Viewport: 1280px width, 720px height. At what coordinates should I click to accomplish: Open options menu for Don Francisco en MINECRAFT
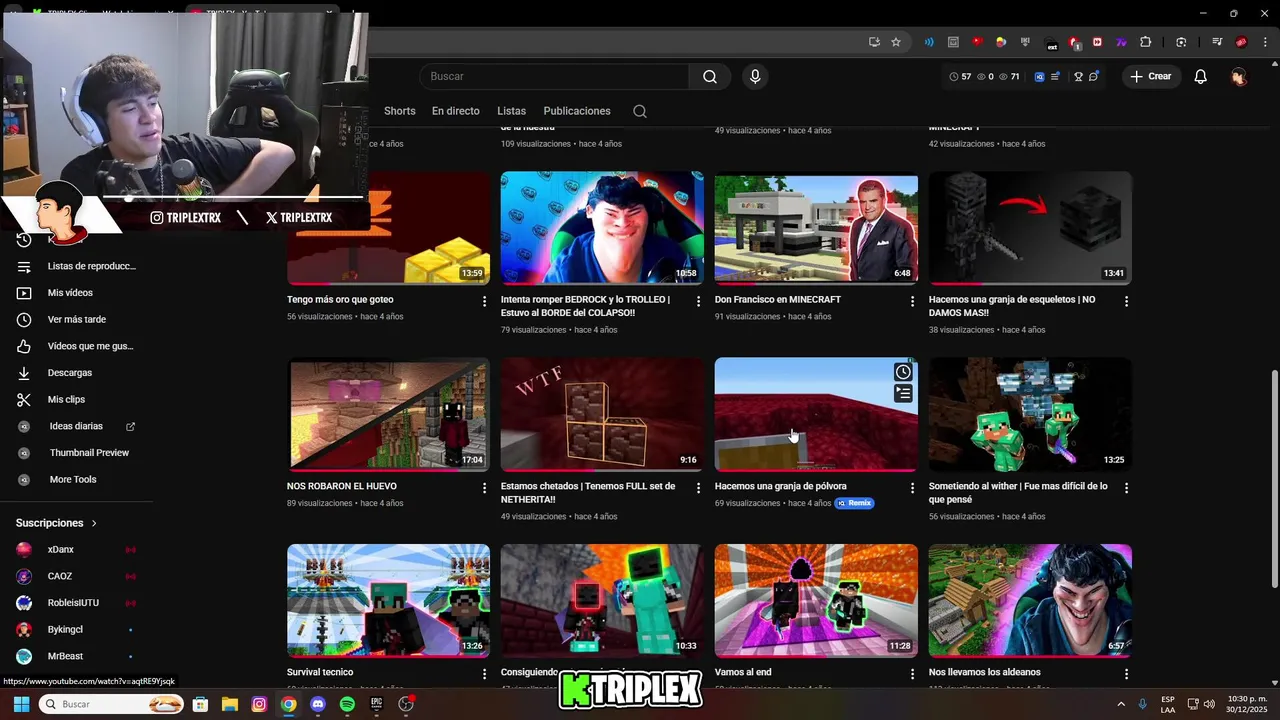pyautogui.click(x=912, y=301)
